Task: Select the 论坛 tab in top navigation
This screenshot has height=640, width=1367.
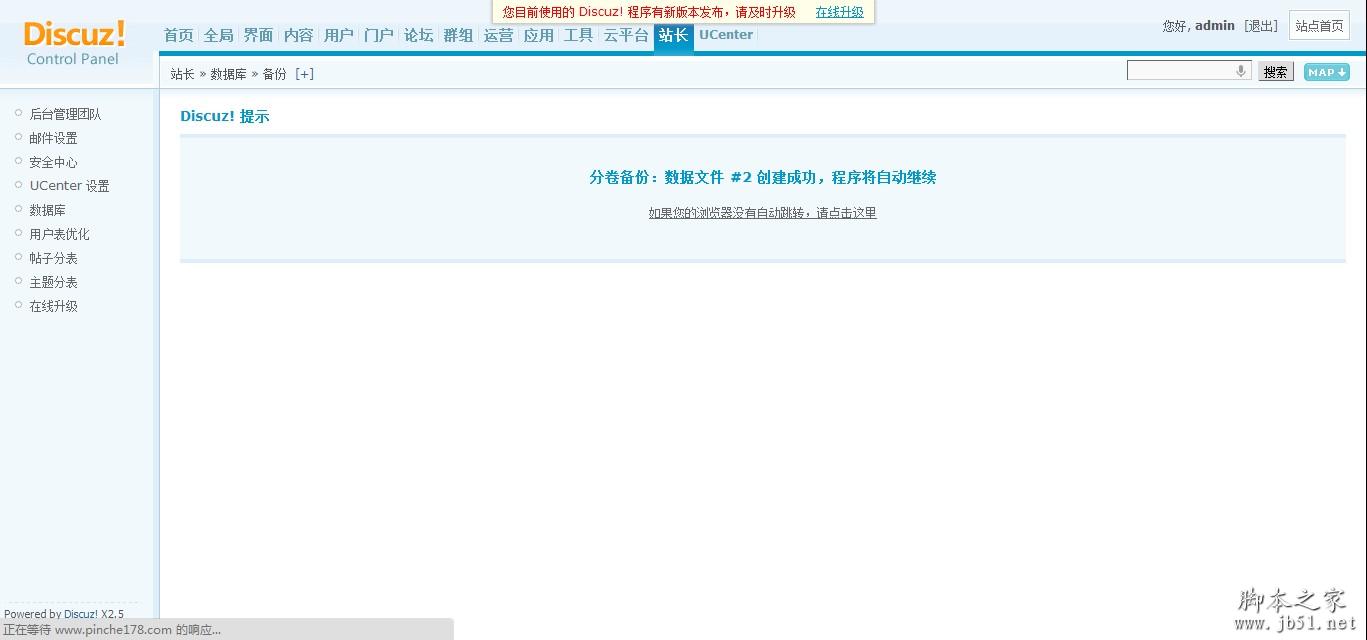Action: [418, 35]
